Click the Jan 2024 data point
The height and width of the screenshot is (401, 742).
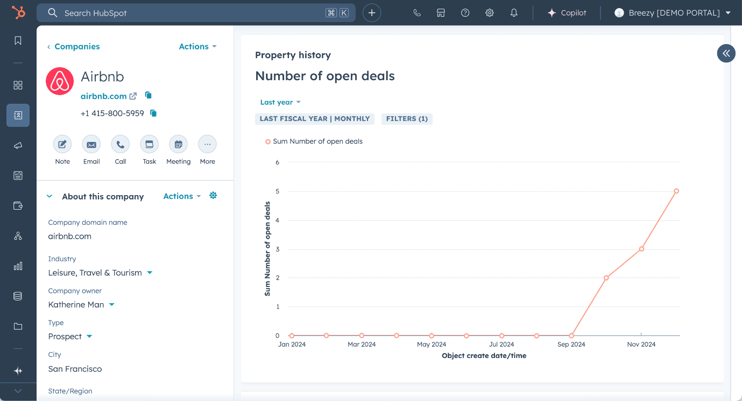[x=292, y=336]
